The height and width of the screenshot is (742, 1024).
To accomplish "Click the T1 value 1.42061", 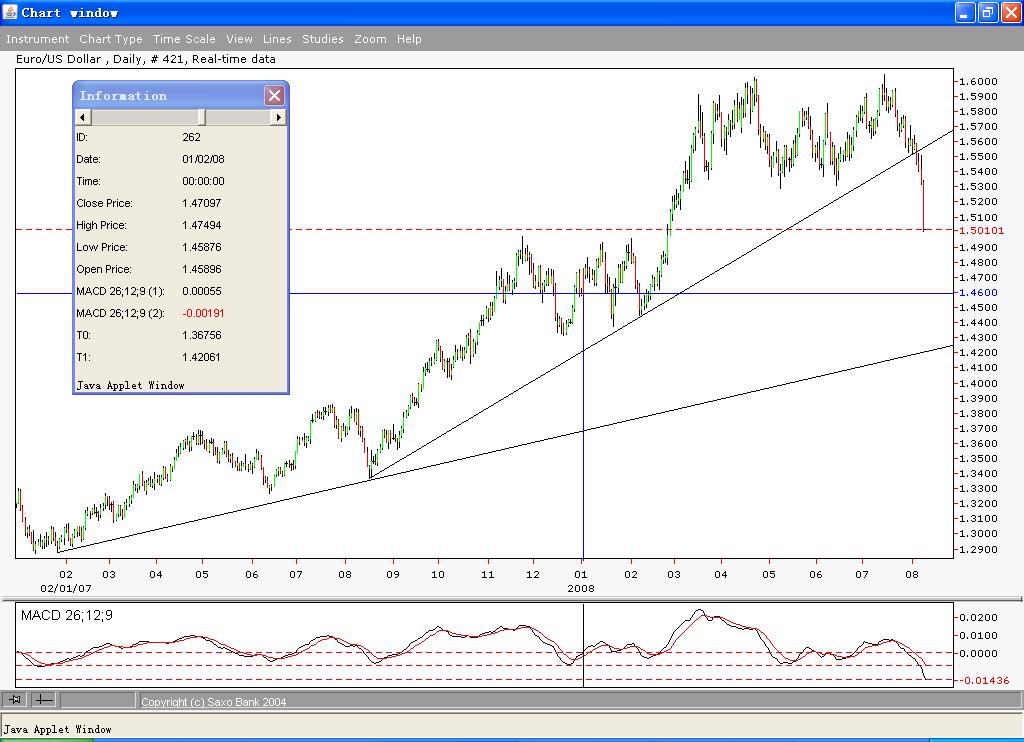I will pyautogui.click(x=201, y=357).
